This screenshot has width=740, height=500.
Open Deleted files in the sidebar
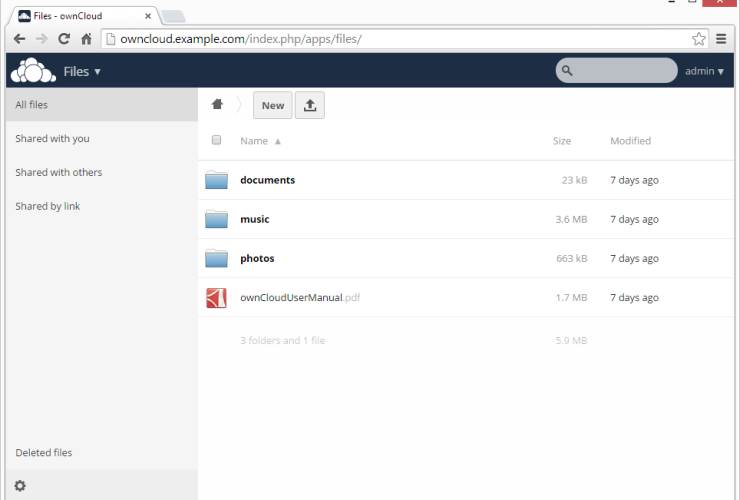coord(44,453)
